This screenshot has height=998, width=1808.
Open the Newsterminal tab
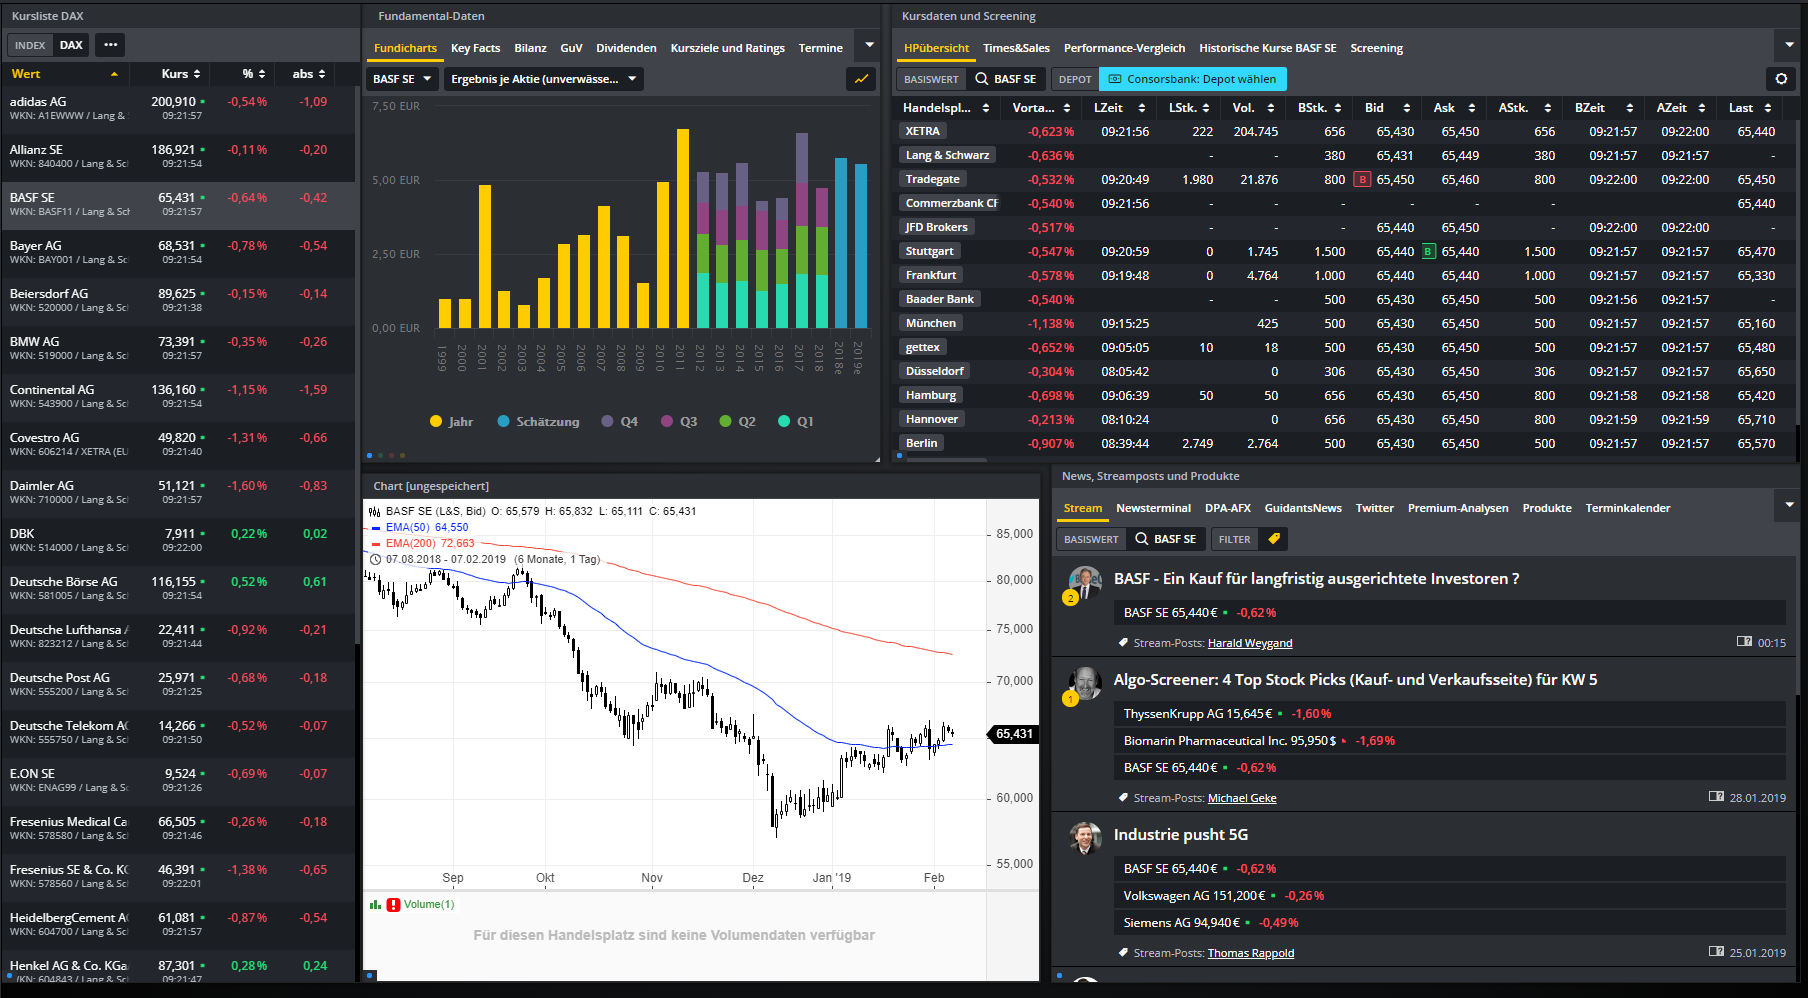point(1153,508)
